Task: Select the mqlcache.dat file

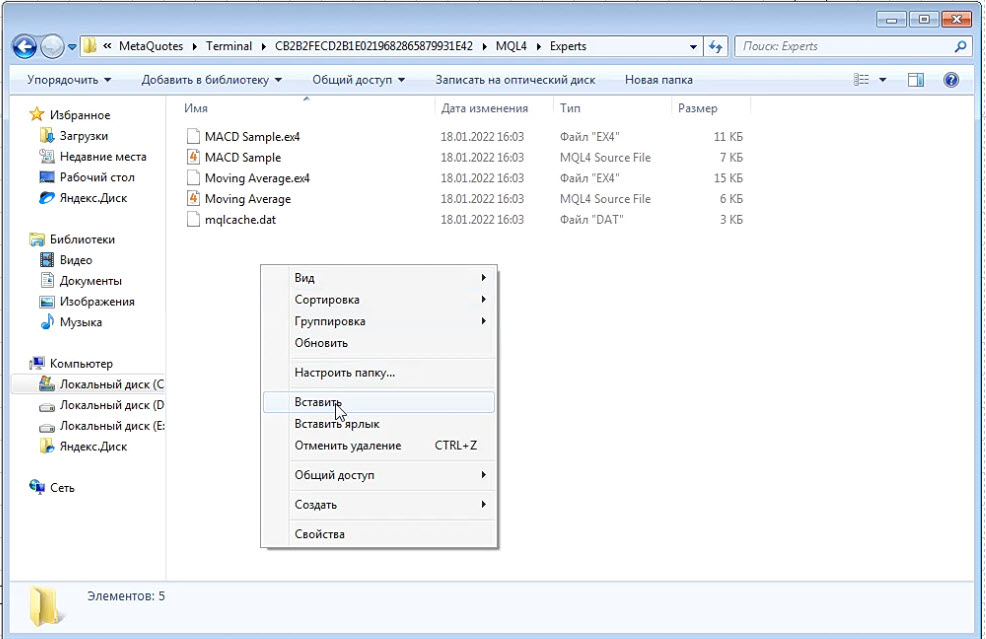Action: [x=240, y=219]
